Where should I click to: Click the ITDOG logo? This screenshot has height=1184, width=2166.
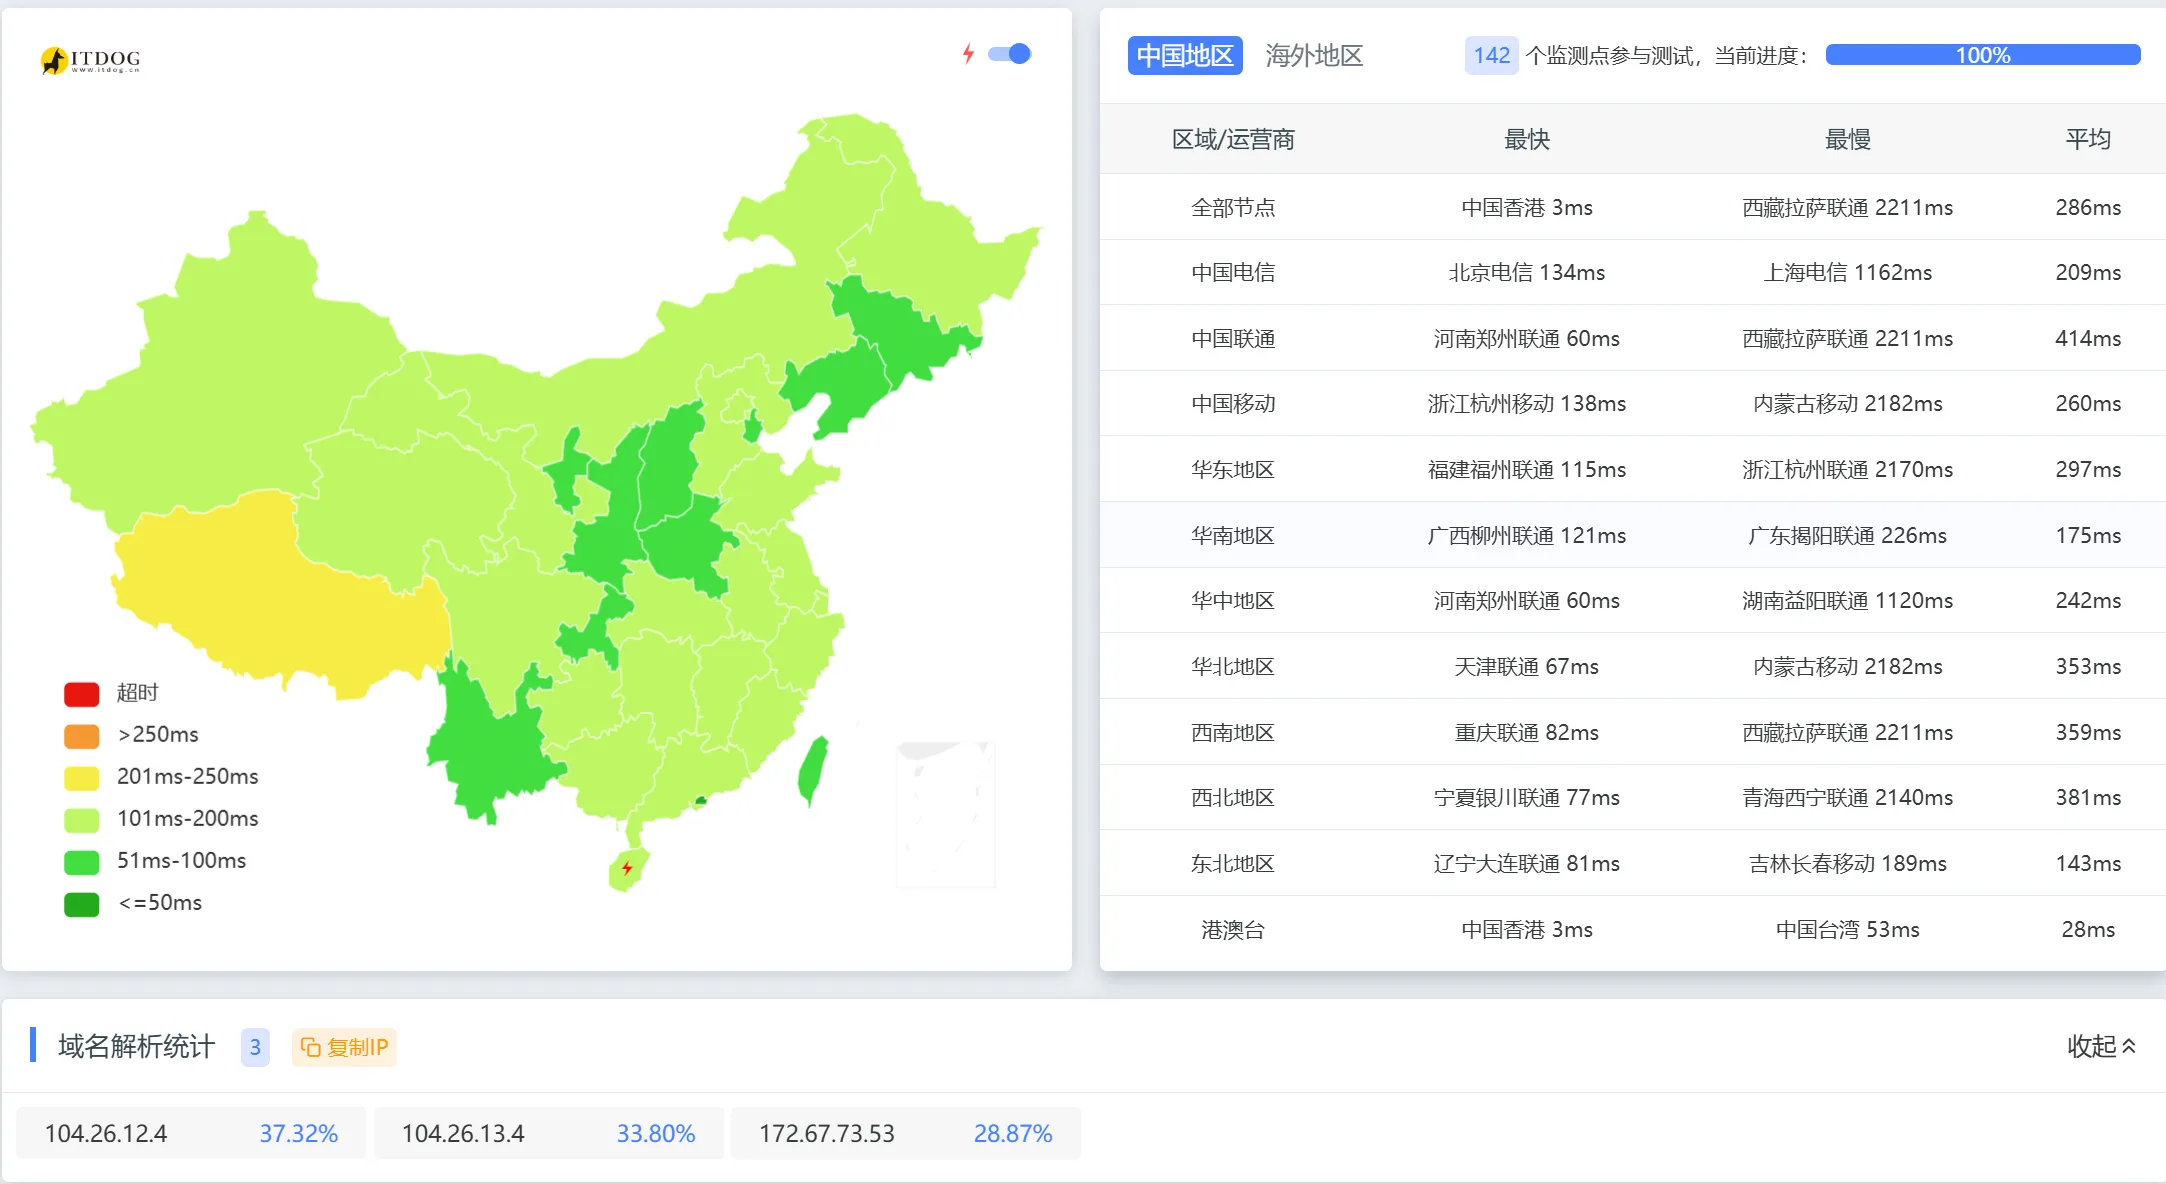click(90, 60)
